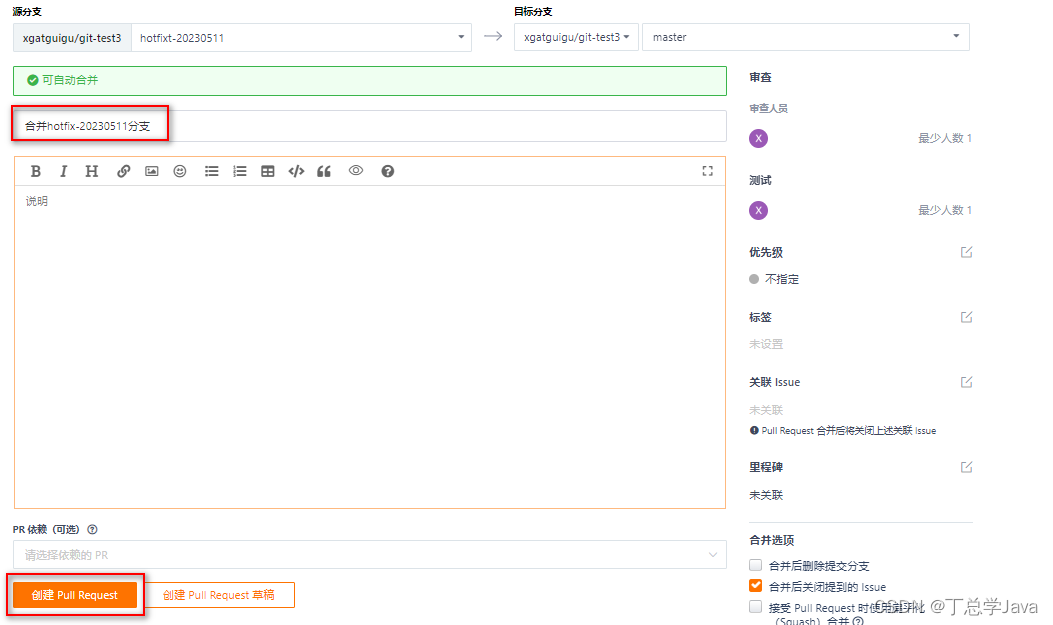
Task: Click the 创建 Pull Request button
Action: [x=74, y=594]
